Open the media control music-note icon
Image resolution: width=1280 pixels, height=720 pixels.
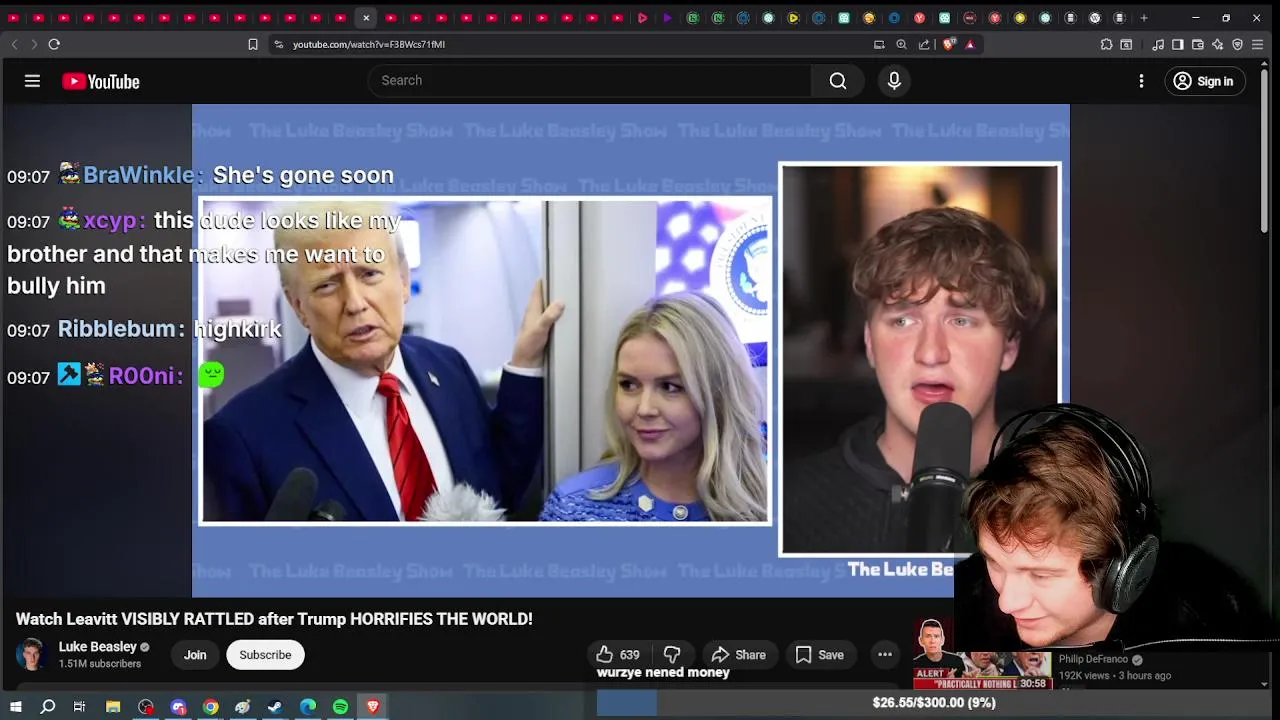pos(1158,44)
